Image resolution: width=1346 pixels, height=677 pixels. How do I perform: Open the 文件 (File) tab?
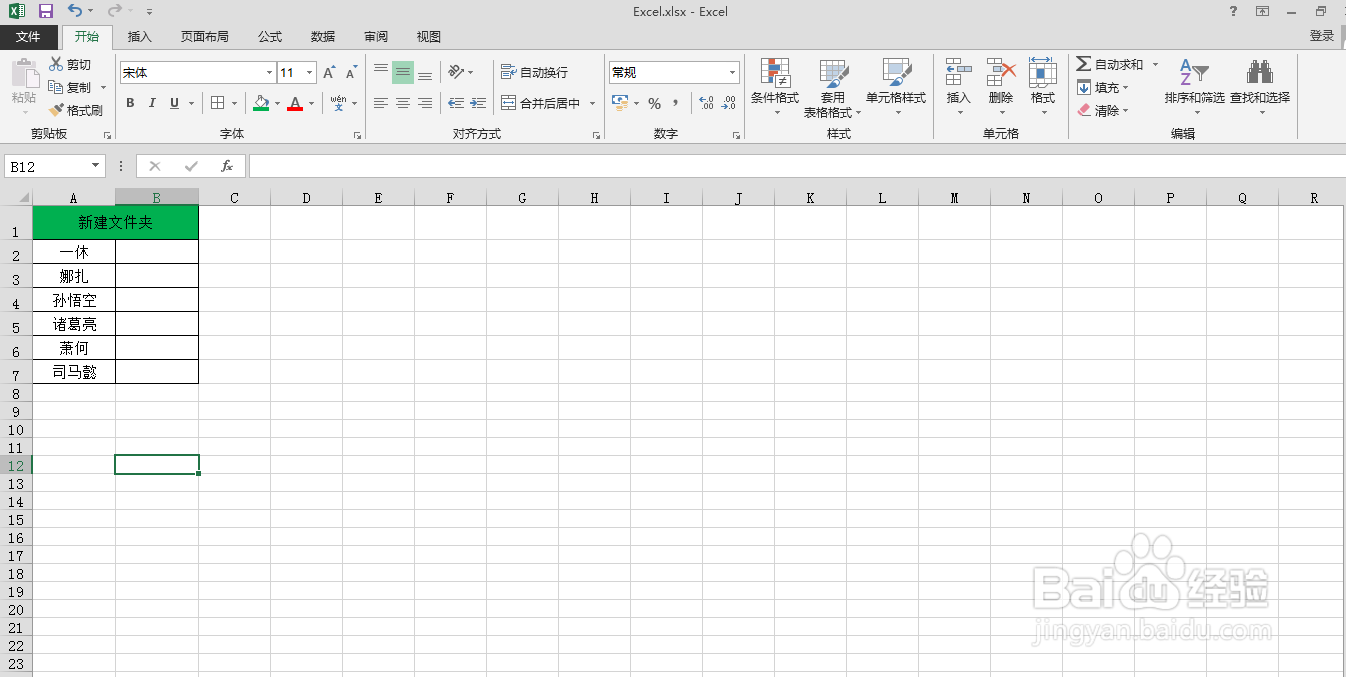pyautogui.click(x=28, y=37)
